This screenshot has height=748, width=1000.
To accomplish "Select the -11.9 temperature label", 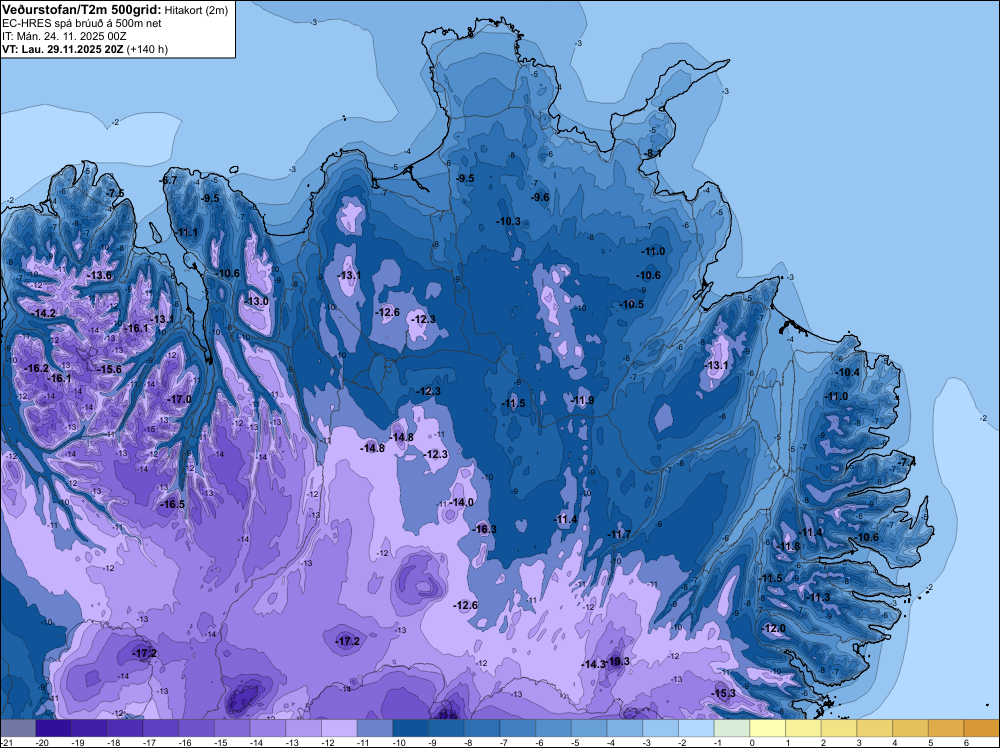I will point(582,400).
